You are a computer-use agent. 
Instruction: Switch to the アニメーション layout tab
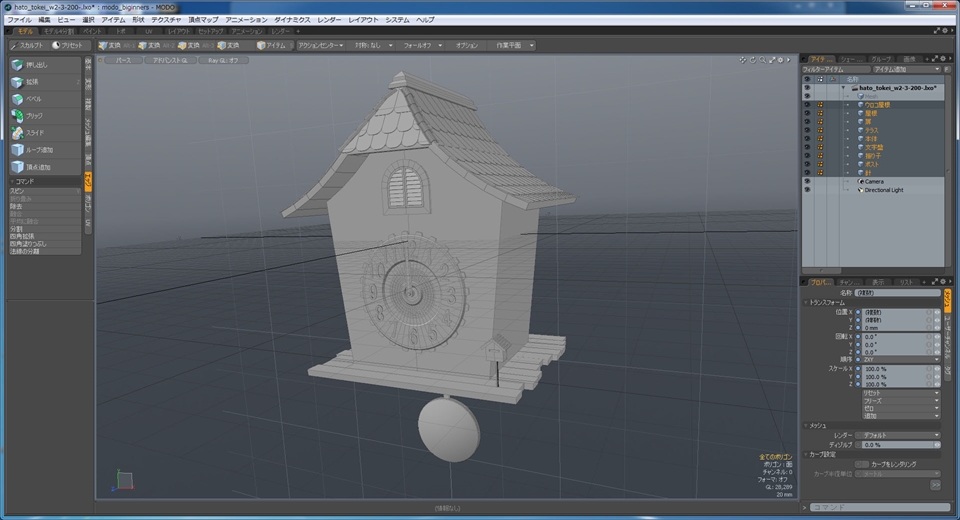point(247,31)
